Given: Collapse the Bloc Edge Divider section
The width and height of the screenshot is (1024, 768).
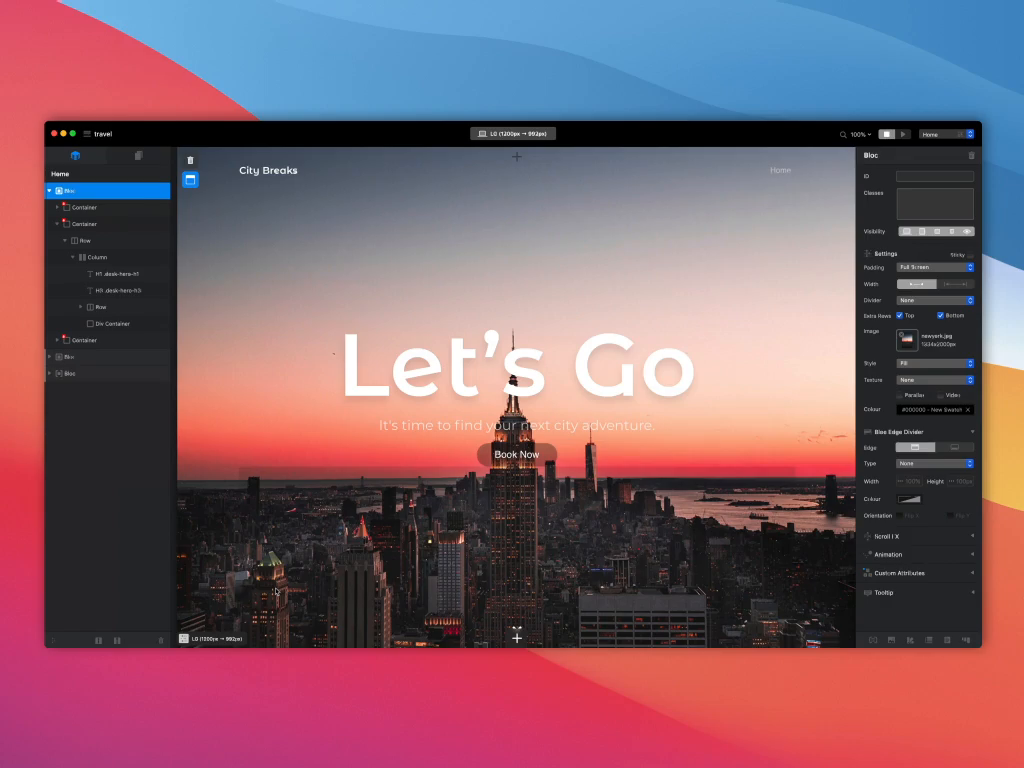Looking at the screenshot, I should pos(972,432).
